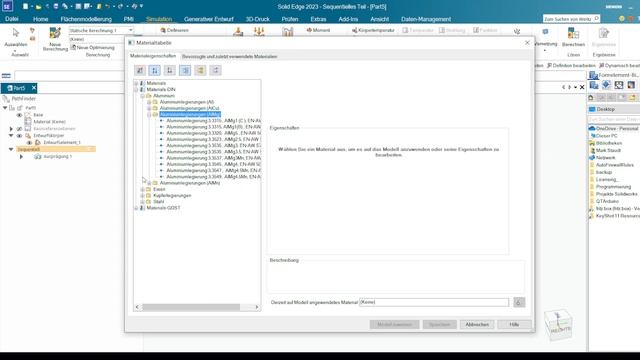Image resolution: width=640 pixels, height=360 pixels.
Task: Click the Auswählen arrow tool
Action: pos(16,33)
